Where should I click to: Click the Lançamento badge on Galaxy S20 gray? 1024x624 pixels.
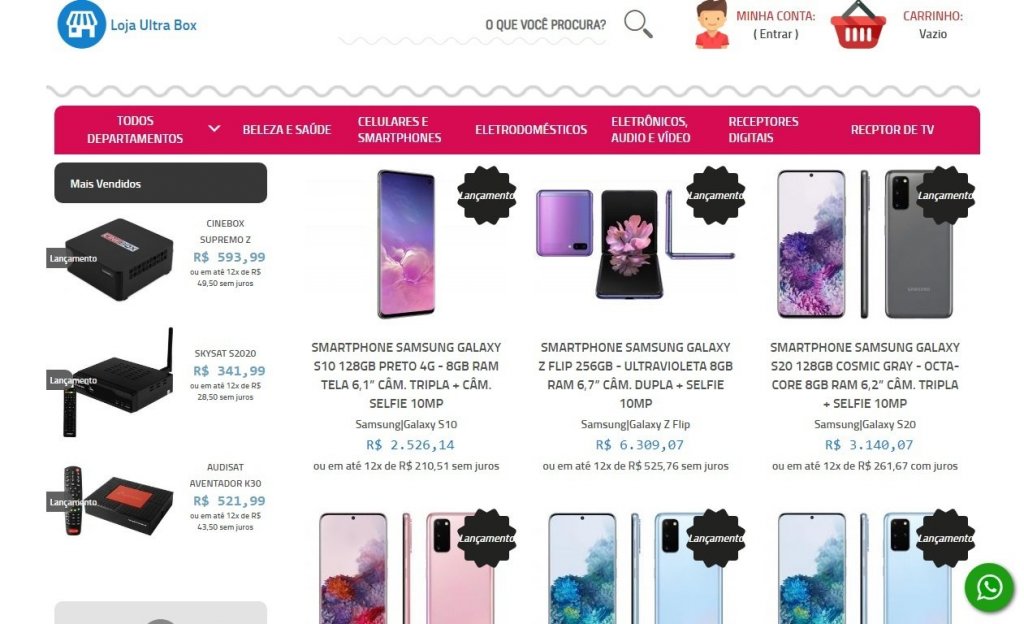click(945, 195)
